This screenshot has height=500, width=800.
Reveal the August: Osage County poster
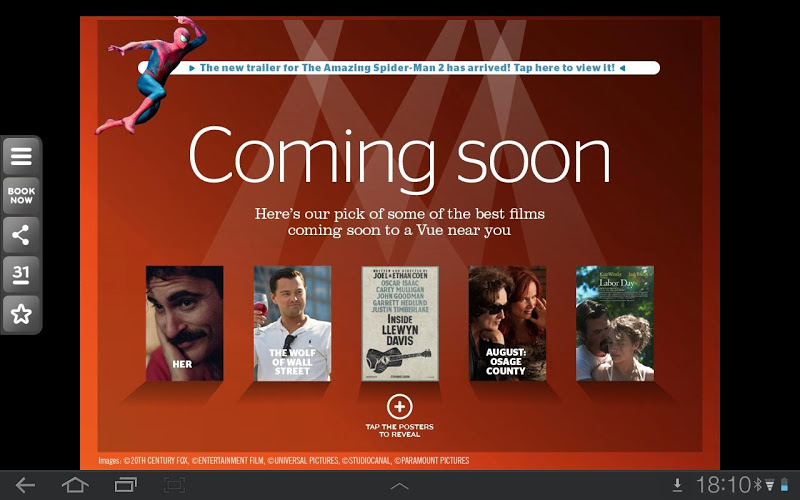pos(507,323)
